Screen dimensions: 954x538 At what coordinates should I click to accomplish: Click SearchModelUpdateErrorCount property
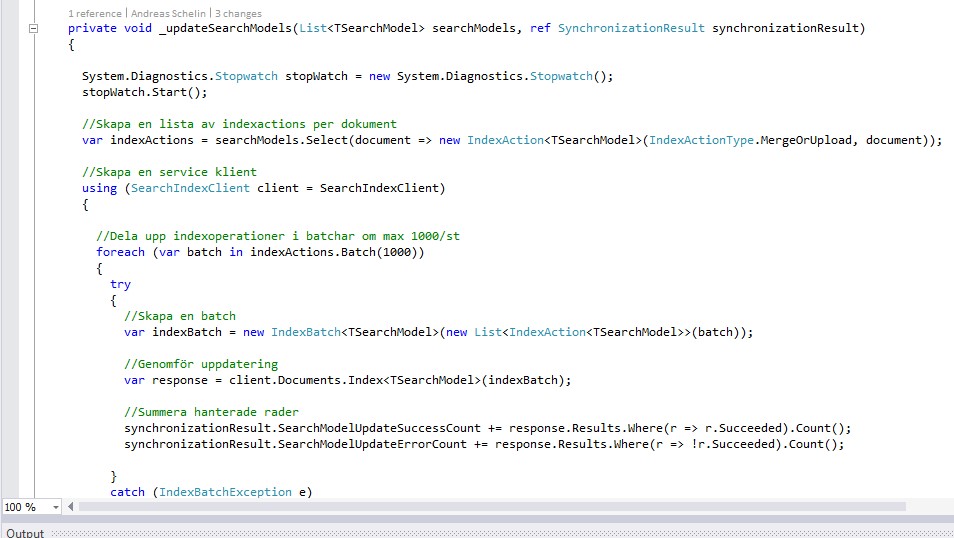pyautogui.click(x=372, y=444)
